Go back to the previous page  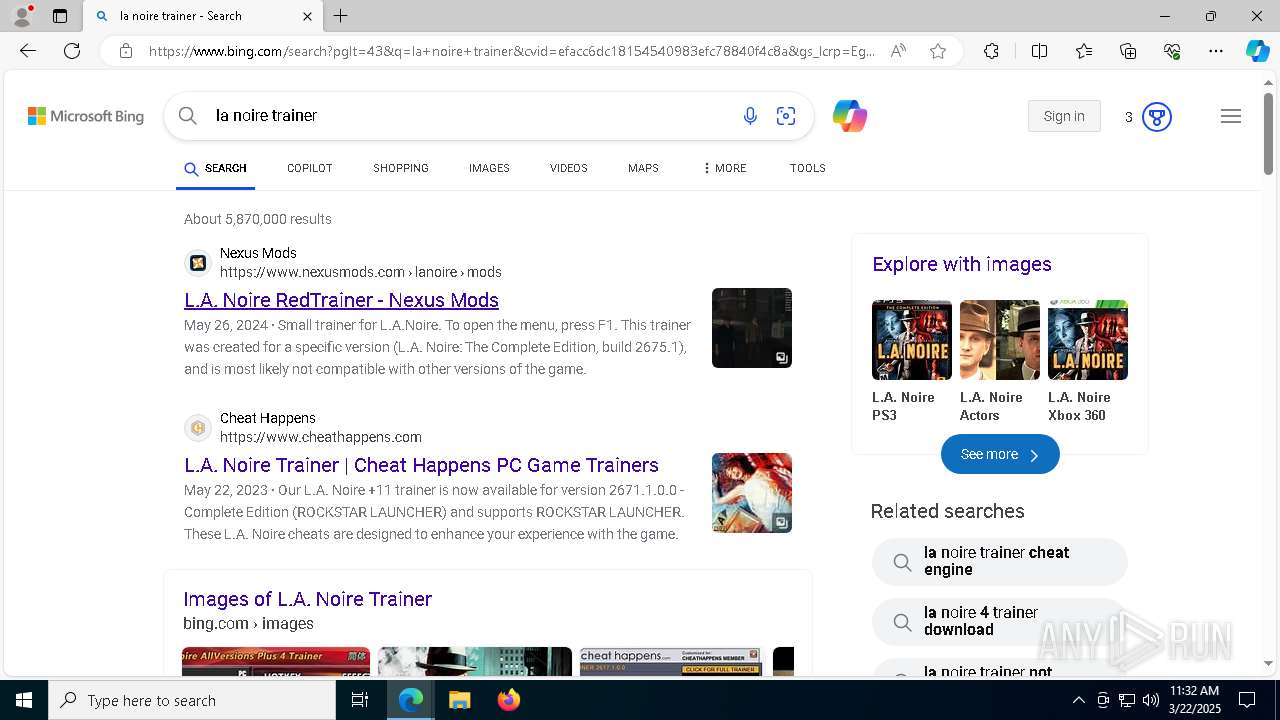click(x=28, y=51)
